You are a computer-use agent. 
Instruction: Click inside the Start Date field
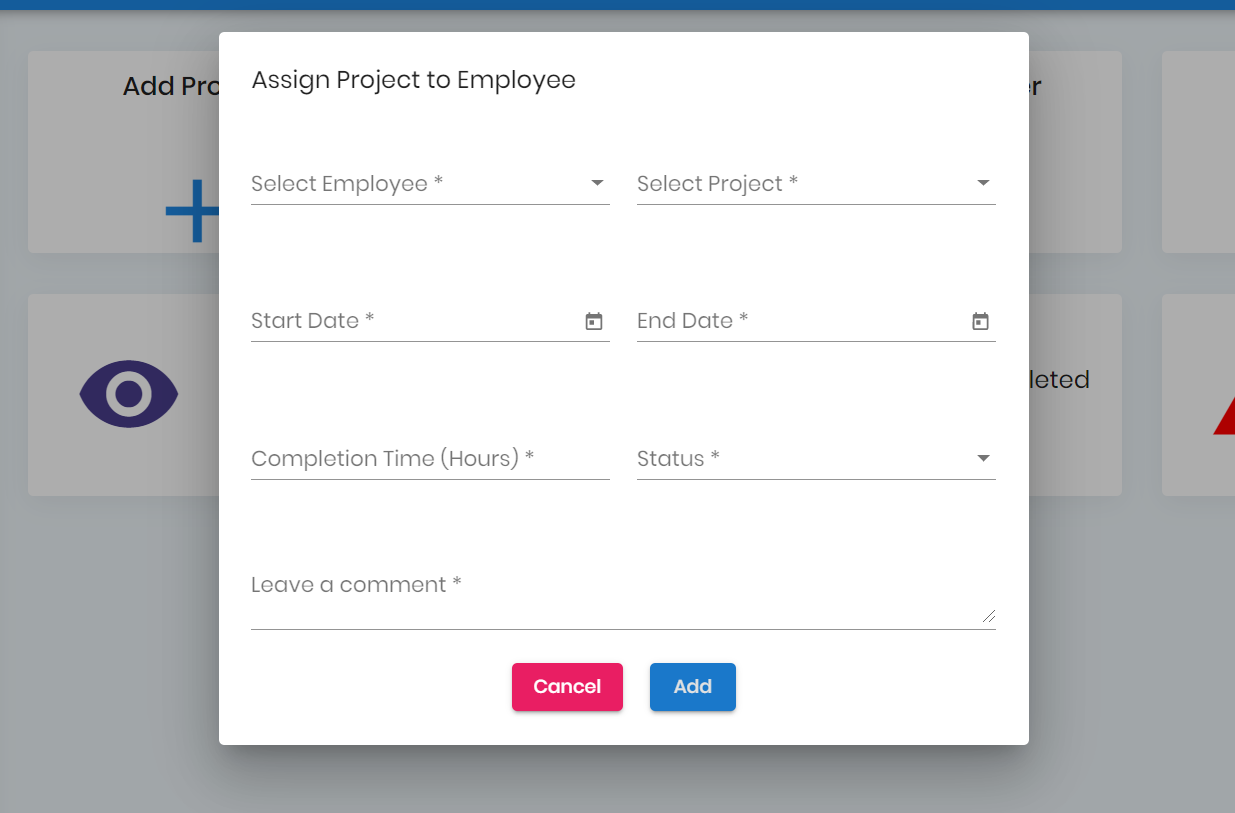(x=400, y=321)
